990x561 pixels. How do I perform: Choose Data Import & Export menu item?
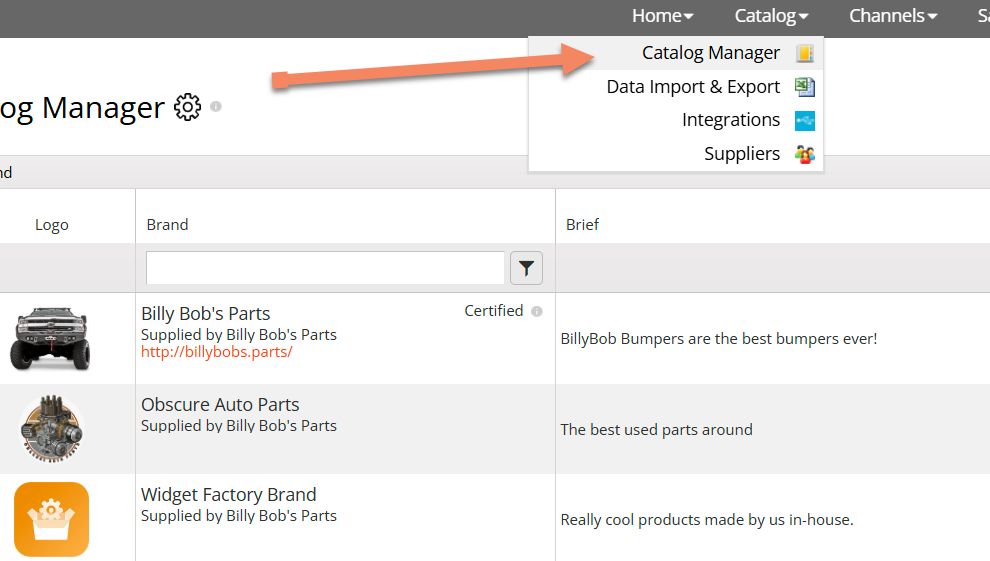click(693, 87)
